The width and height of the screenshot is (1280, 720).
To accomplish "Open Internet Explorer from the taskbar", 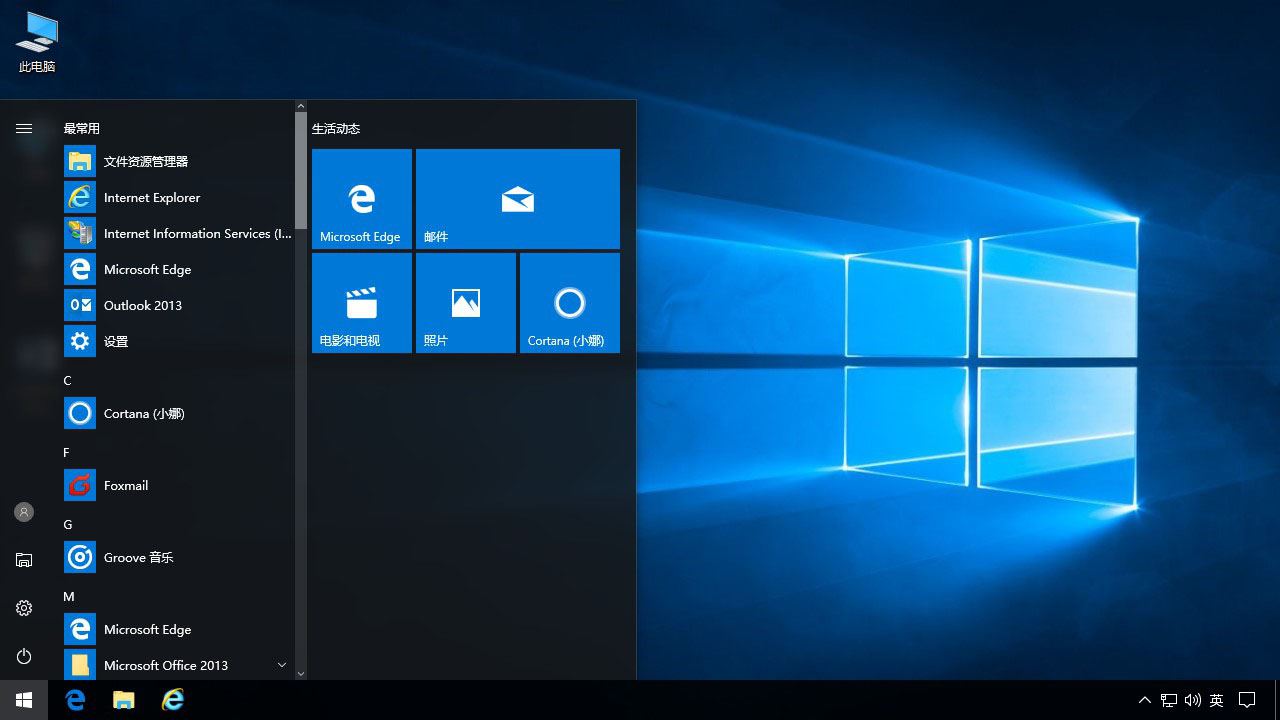I will pyautogui.click(x=173, y=700).
